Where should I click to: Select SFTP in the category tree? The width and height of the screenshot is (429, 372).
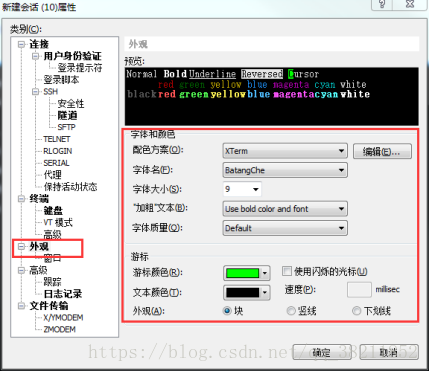(x=66, y=127)
